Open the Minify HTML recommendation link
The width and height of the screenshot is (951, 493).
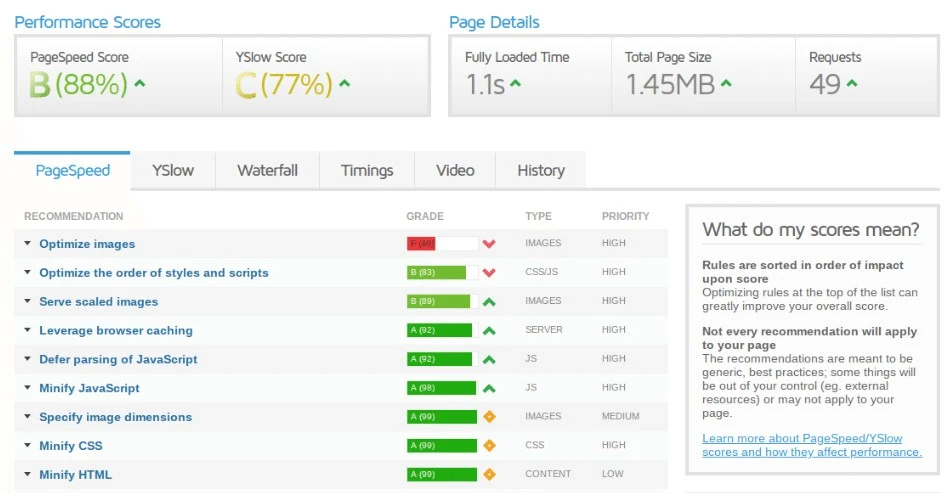[x=75, y=474]
